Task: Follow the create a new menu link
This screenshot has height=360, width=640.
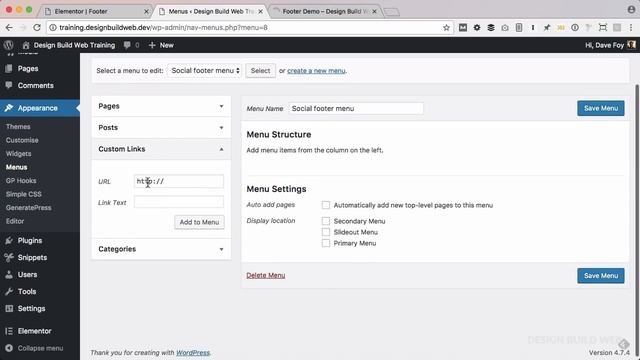Action: (x=316, y=71)
